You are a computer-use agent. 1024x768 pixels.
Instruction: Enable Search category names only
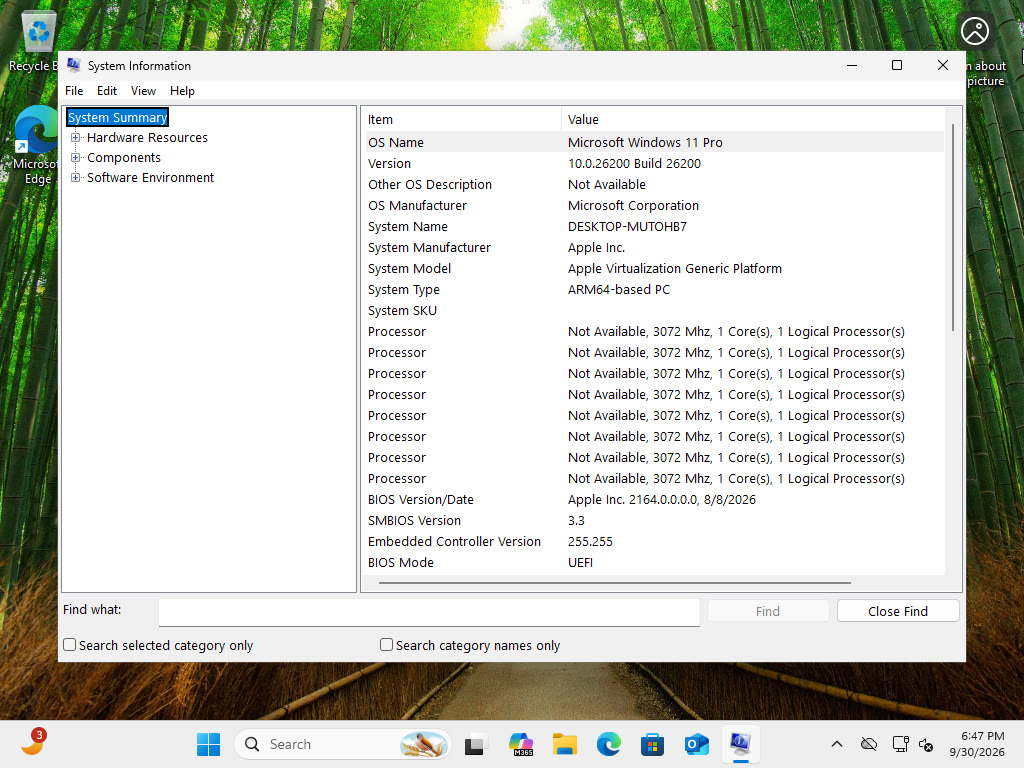pos(387,645)
